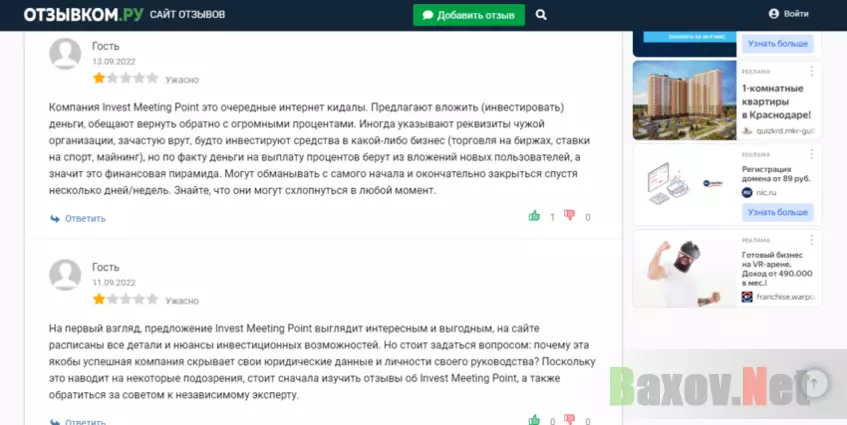
Task: Click the first Гость reviewer name
Action: 105,46
